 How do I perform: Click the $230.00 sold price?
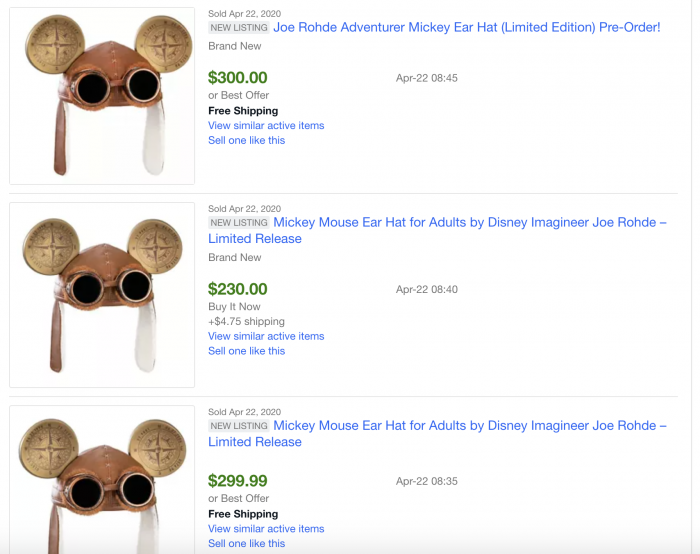pyautogui.click(x=238, y=289)
